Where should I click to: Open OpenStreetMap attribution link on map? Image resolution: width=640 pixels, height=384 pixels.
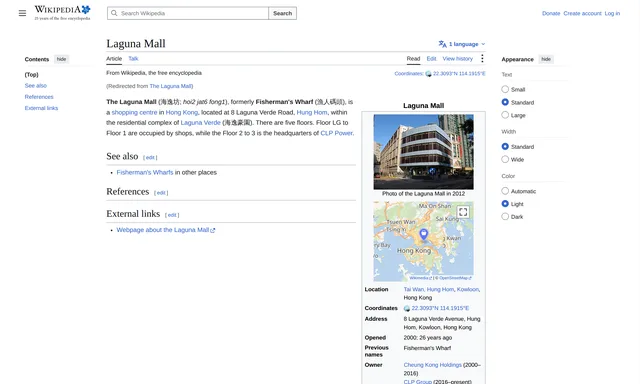coord(455,278)
